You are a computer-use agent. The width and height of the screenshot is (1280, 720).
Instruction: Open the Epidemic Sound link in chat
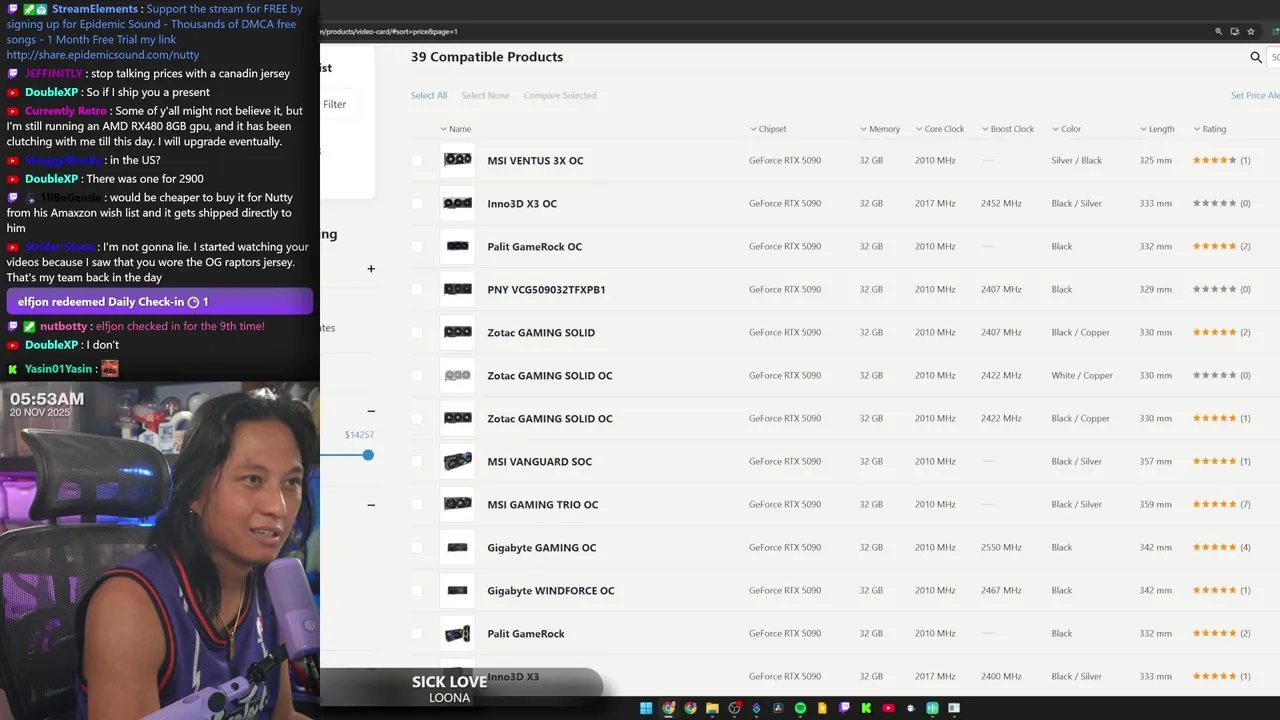click(x=103, y=55)
